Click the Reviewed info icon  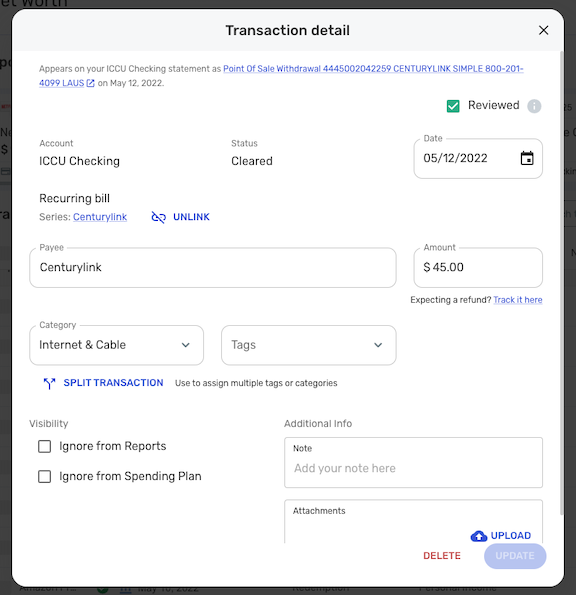point(534,106)
